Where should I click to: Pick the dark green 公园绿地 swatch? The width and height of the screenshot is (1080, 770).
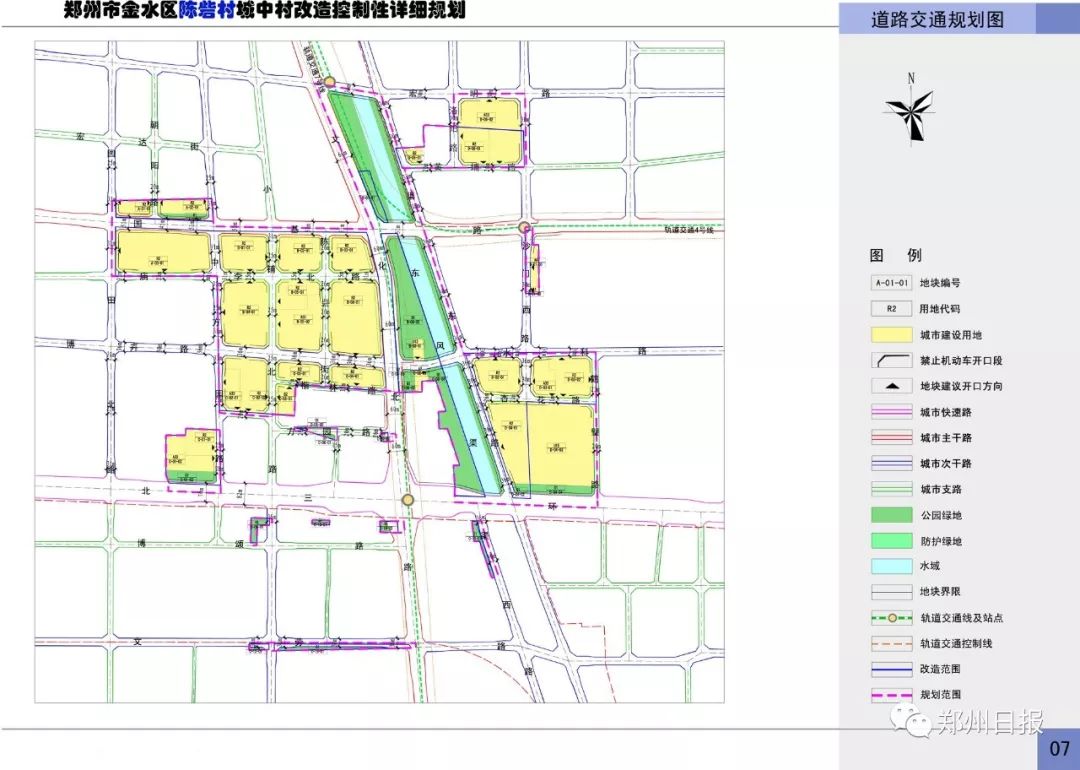[892, 515]
